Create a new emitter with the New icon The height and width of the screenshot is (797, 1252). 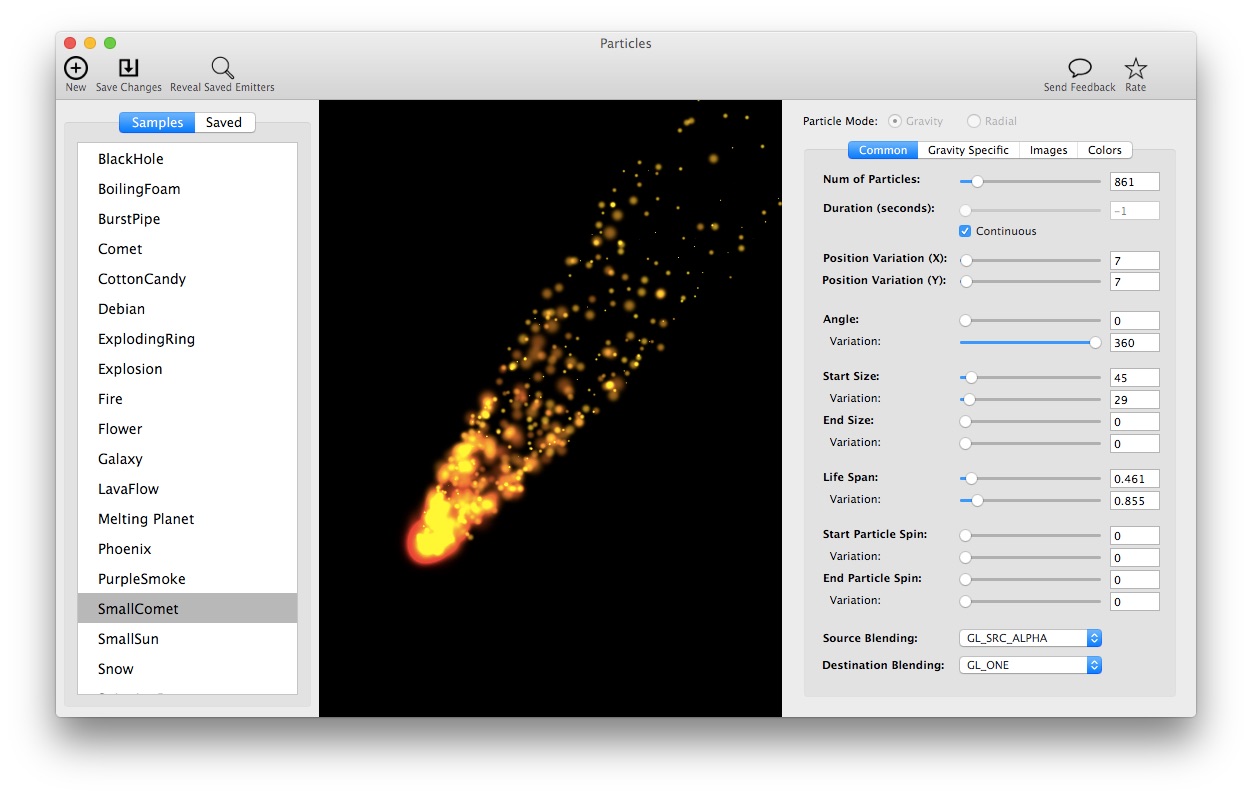click(x=76, y=69)
